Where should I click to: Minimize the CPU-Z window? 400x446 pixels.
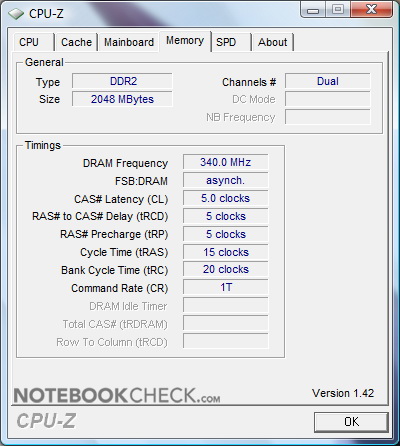[x=313, y=10]
